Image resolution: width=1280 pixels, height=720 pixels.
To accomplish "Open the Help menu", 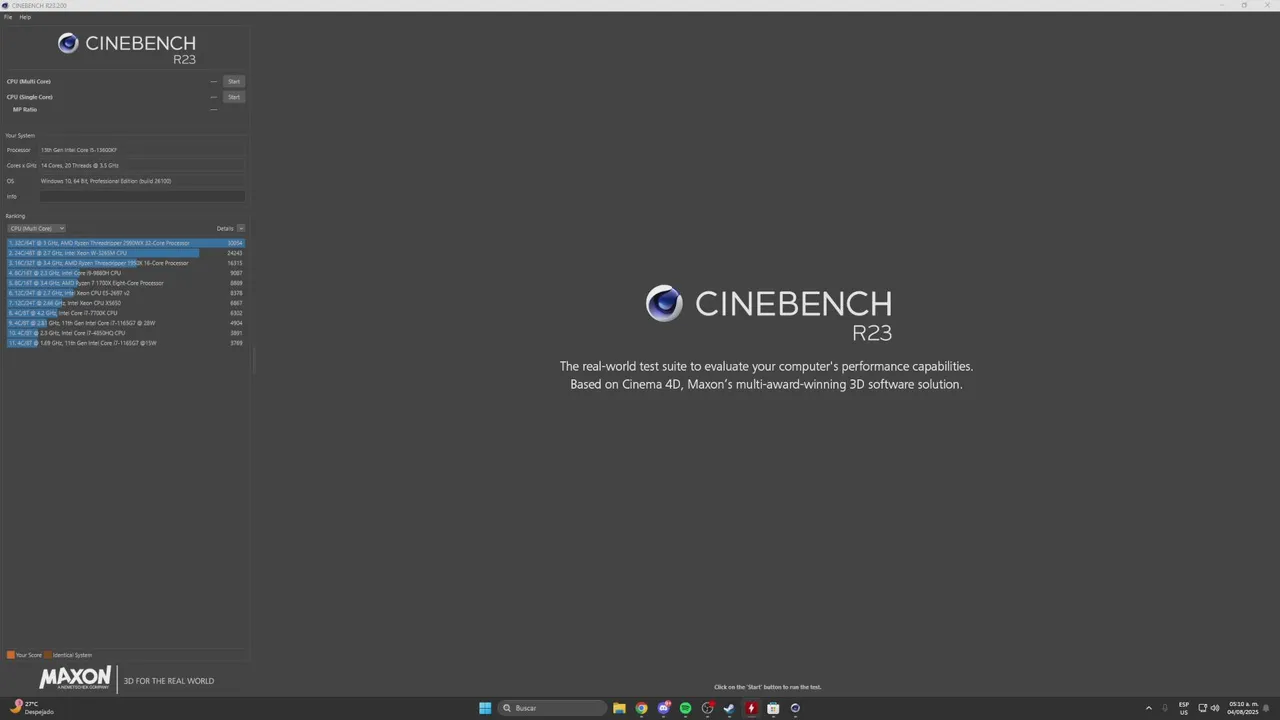I will (25, 17).
